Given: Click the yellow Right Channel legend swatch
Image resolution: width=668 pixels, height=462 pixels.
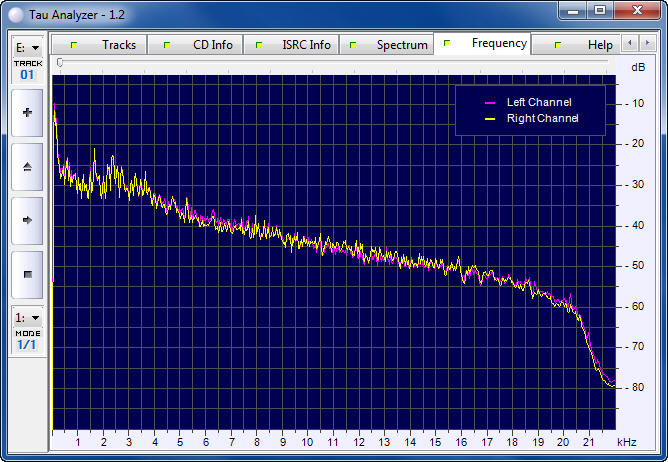Looking at the screenshot, I should click(490, 119).
